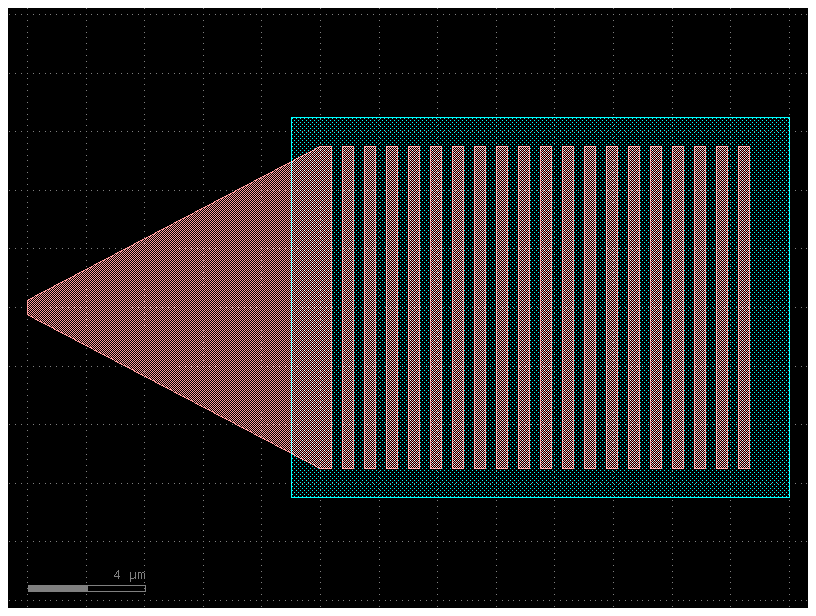Click the cyan strip above the grating bars

pyautogui.click(x=540, y=131)
